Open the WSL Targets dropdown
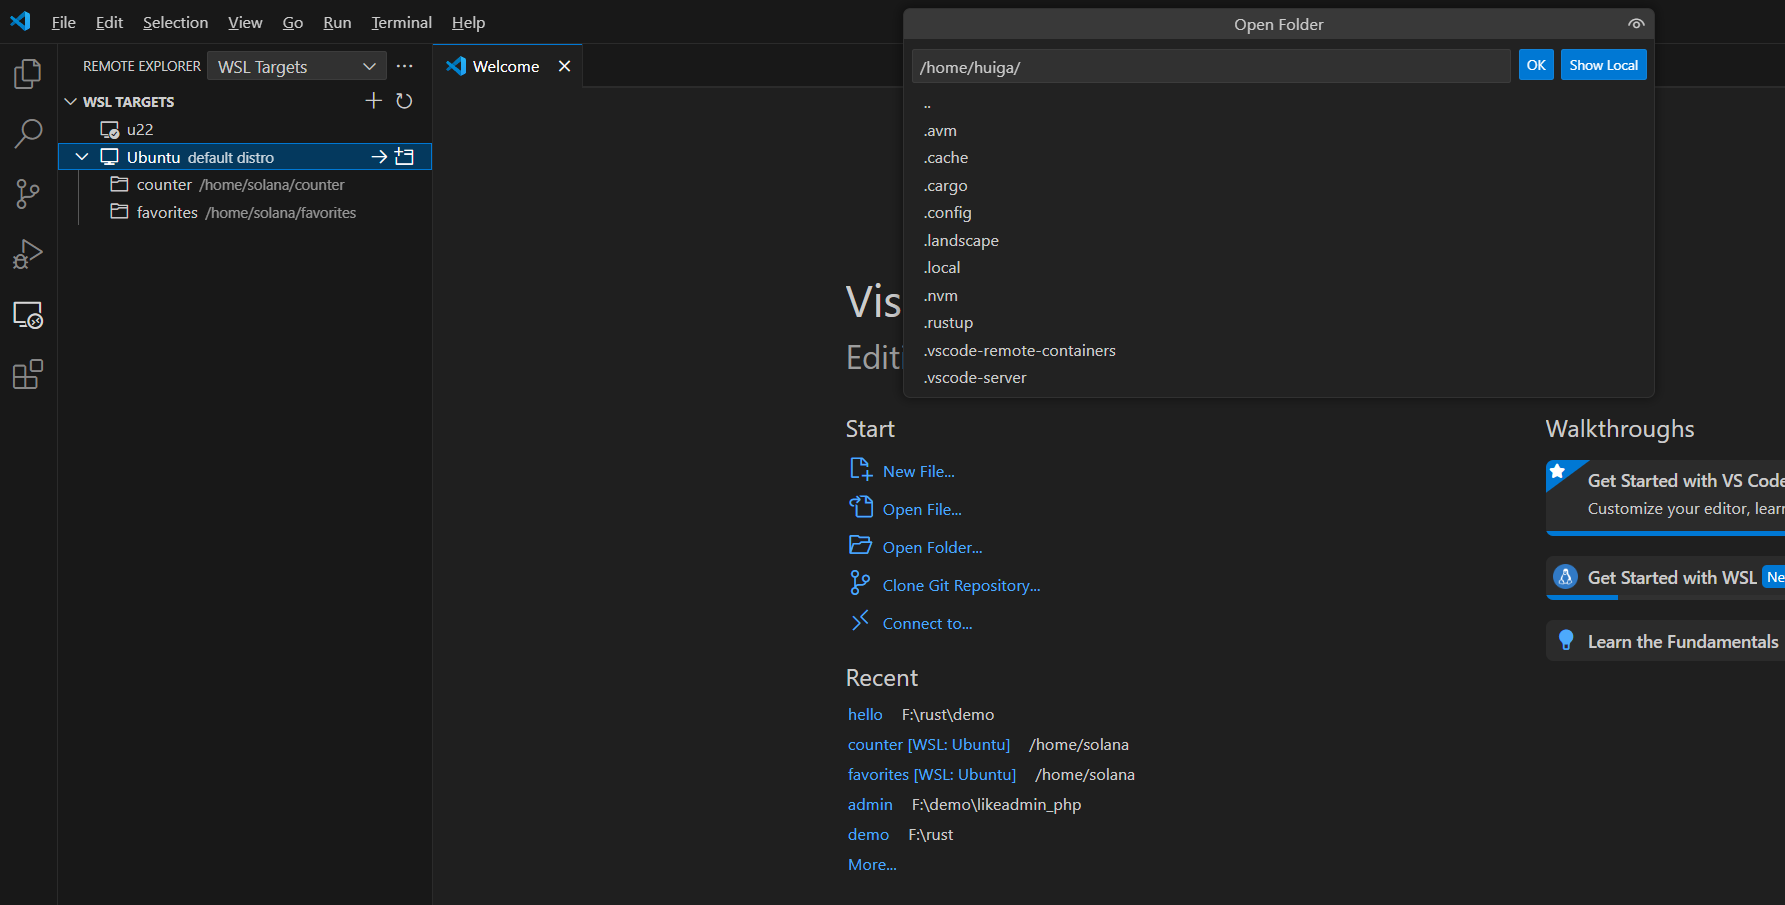The height and width of the screenshot is (905, 1785). [297, 66]
